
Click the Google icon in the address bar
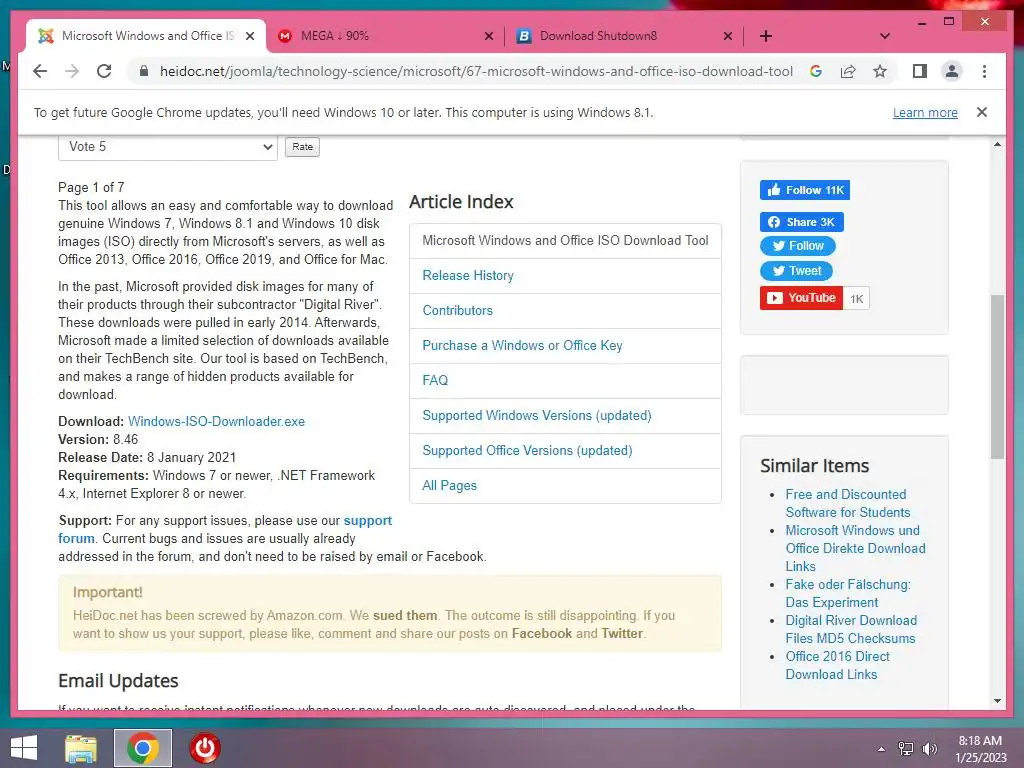pyautogui.click(x=816, y=71)
